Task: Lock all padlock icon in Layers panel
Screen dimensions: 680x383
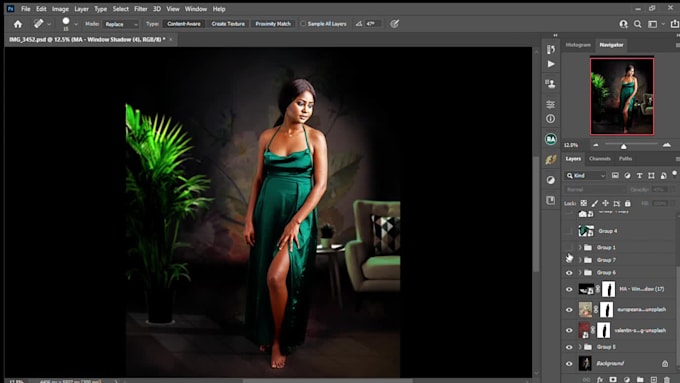Action: [x=628, y=203]
